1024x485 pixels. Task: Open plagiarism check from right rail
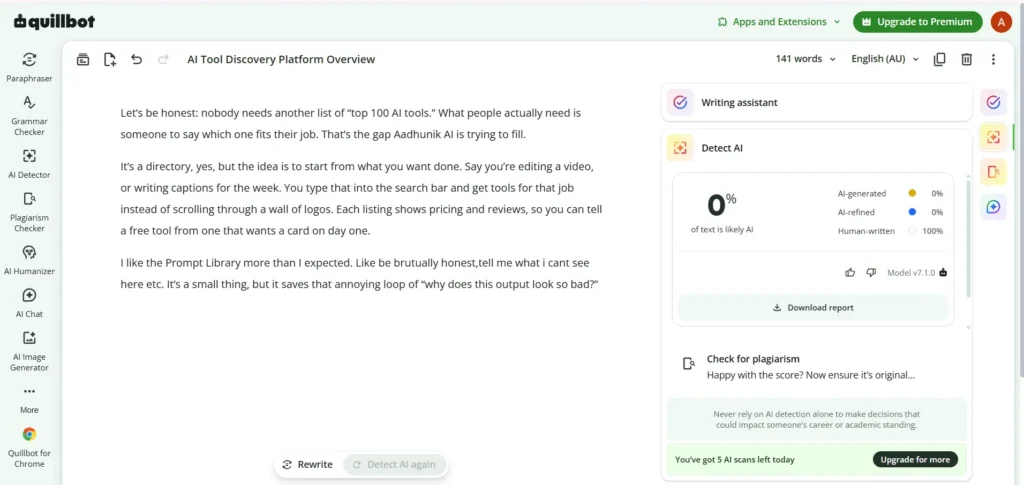[x=993, y=172]
